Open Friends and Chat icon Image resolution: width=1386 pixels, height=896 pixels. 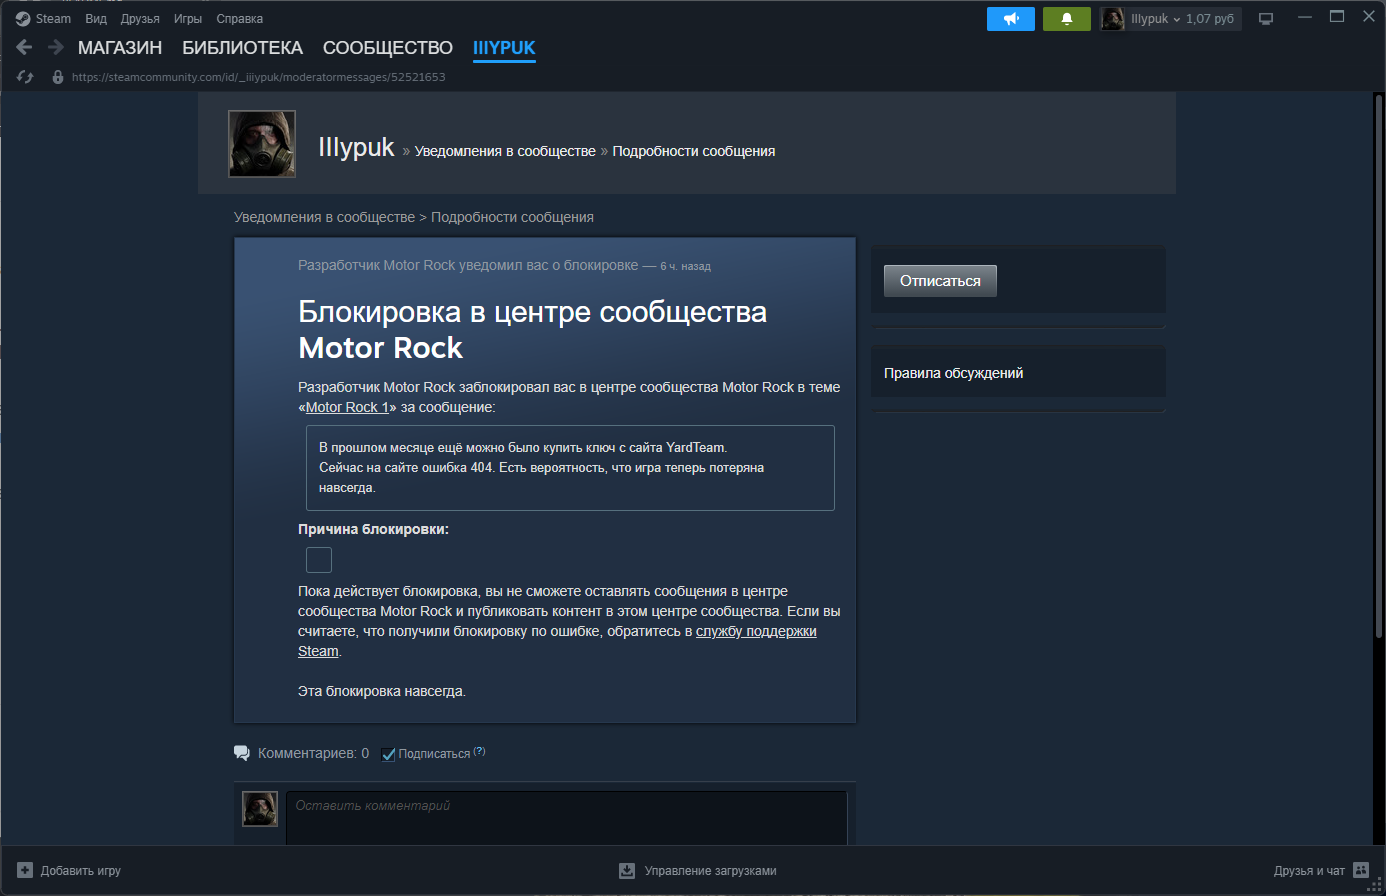point(1360,870)
